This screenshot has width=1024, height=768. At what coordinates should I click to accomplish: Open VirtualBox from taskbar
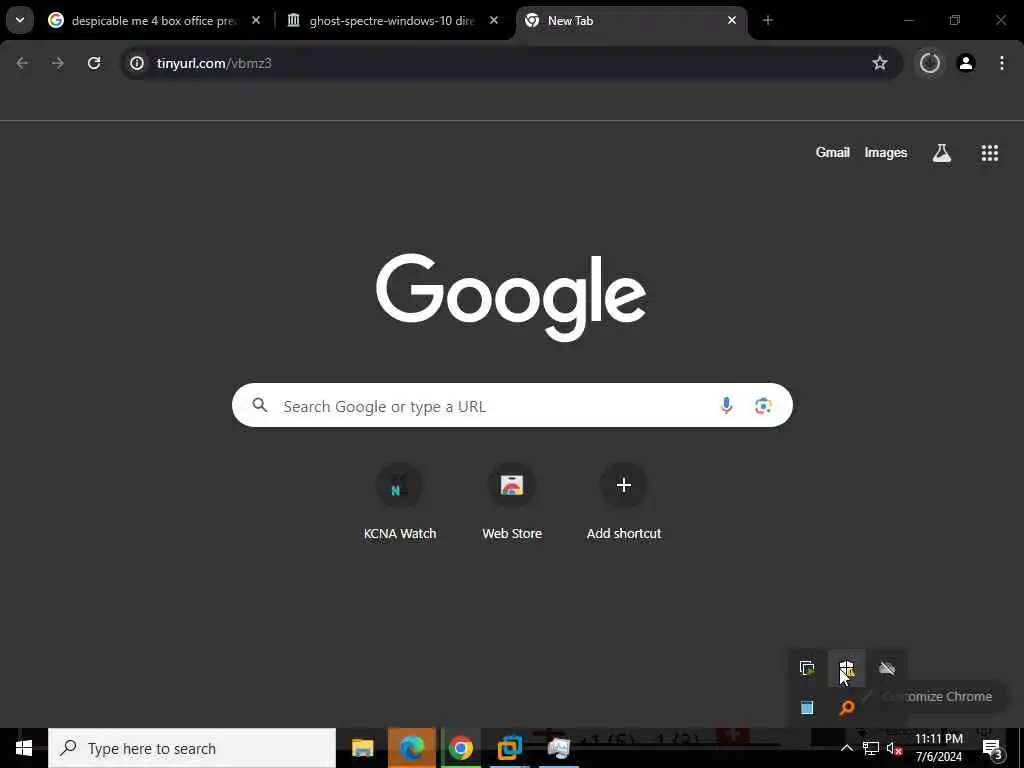pyautogui.click(x=509, y=748)
